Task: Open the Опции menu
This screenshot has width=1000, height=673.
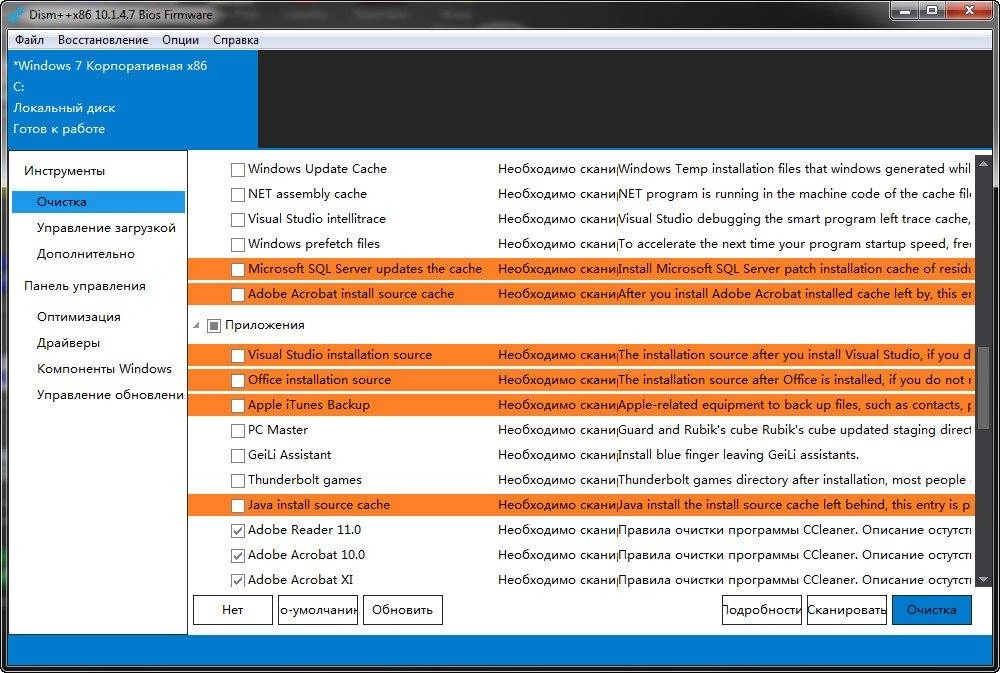Action: coord(180,40)
